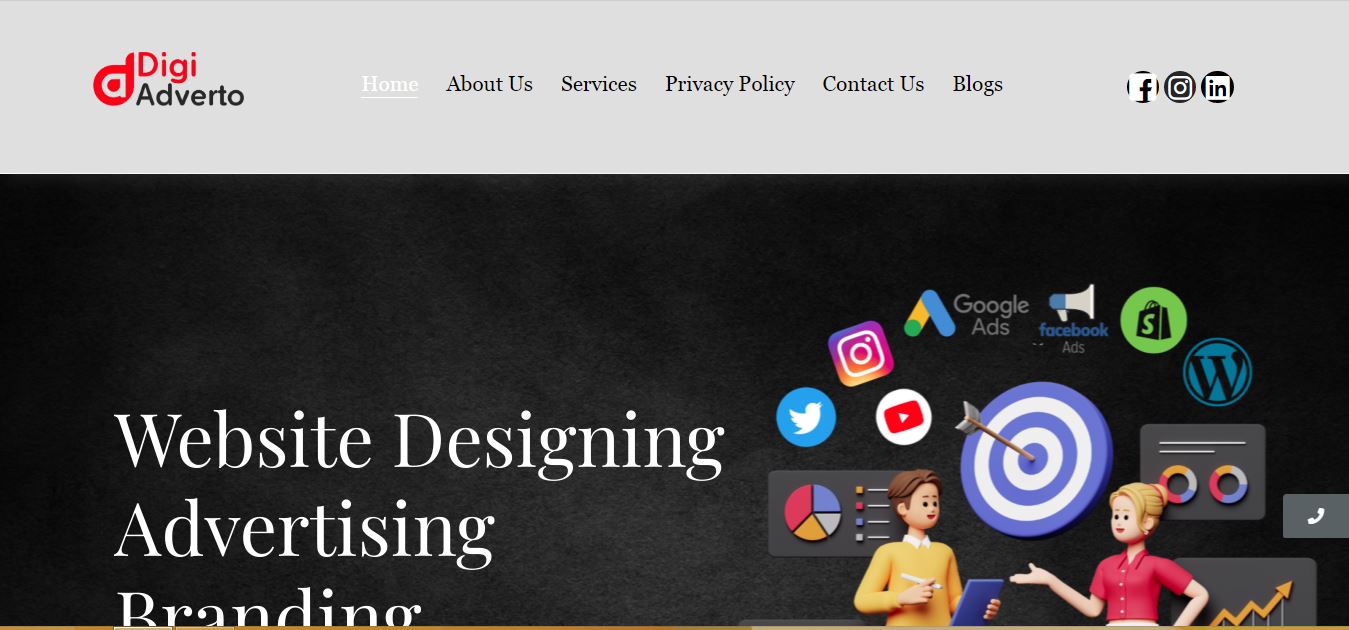1349x630 pixels.
Task: Open the About Us page
Action: tap(489, 85)
